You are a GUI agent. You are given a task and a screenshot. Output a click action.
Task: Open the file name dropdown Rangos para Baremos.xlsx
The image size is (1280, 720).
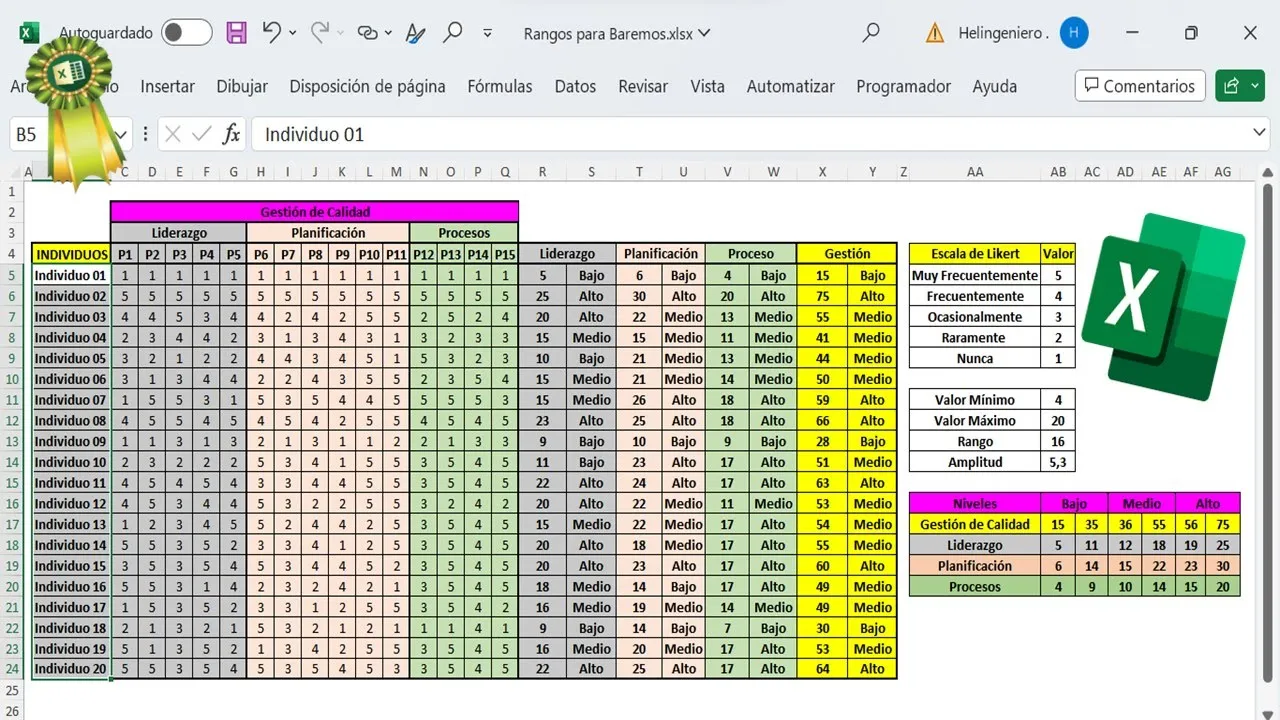pyautogui.click(x=617, y=33)
